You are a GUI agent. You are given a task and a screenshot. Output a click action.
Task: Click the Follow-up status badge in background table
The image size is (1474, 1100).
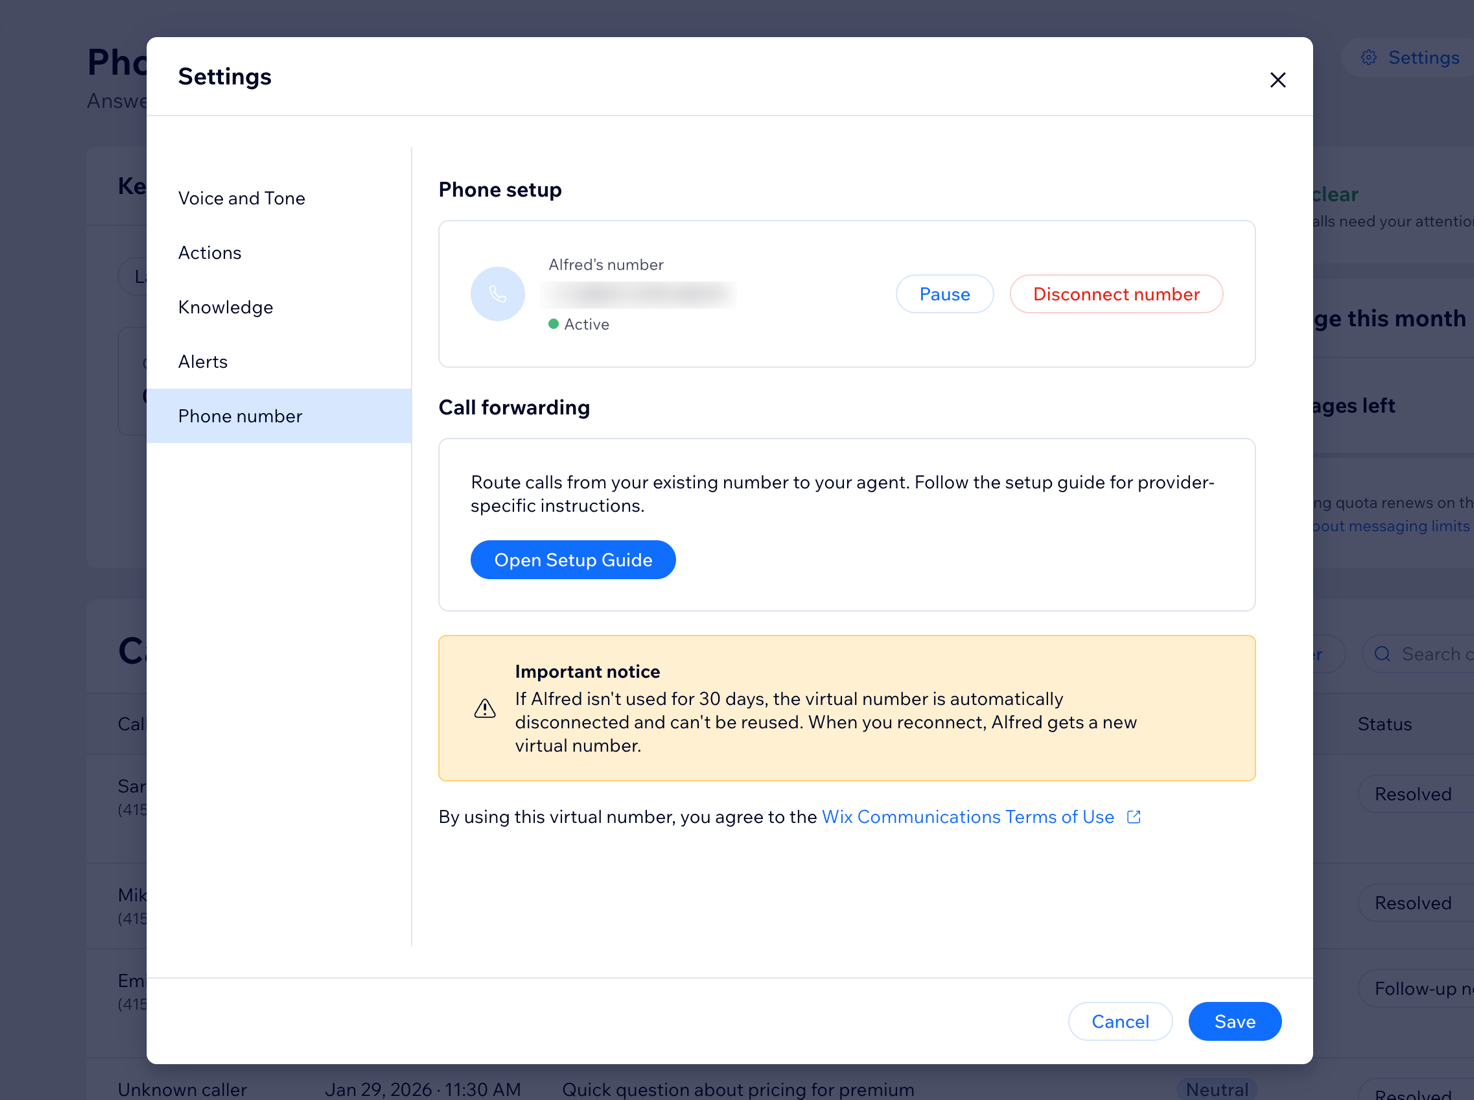click(1416, 989)
